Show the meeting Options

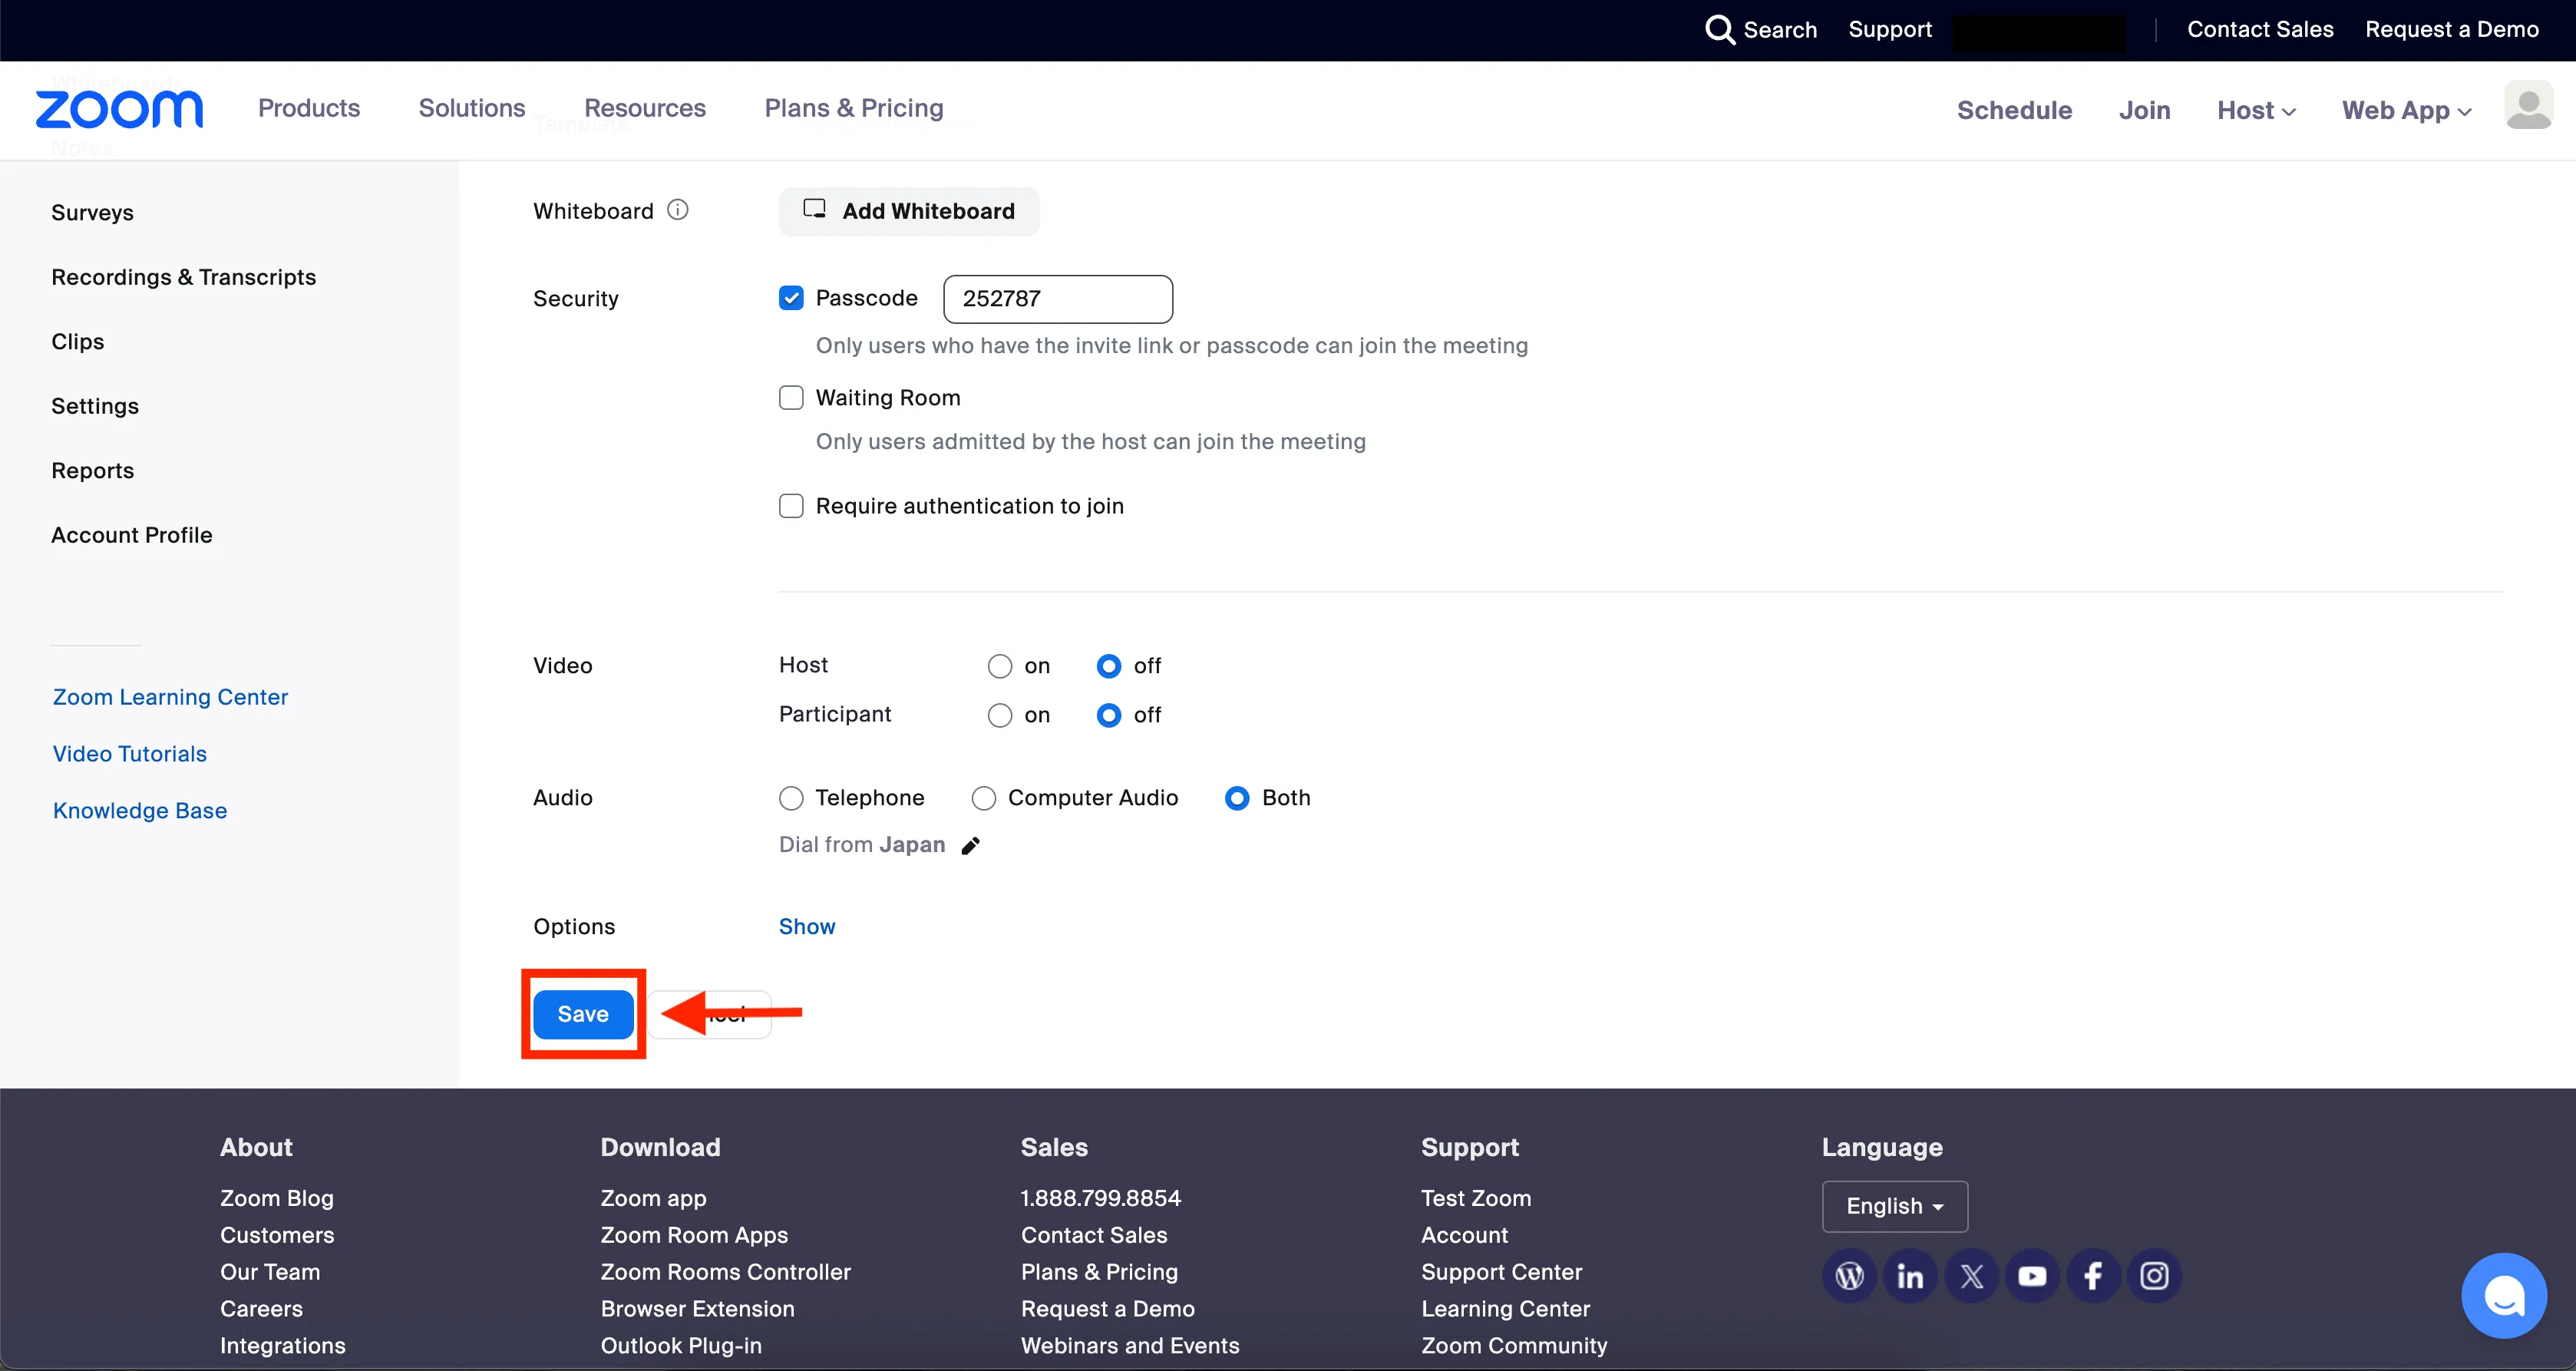[806, 927]
